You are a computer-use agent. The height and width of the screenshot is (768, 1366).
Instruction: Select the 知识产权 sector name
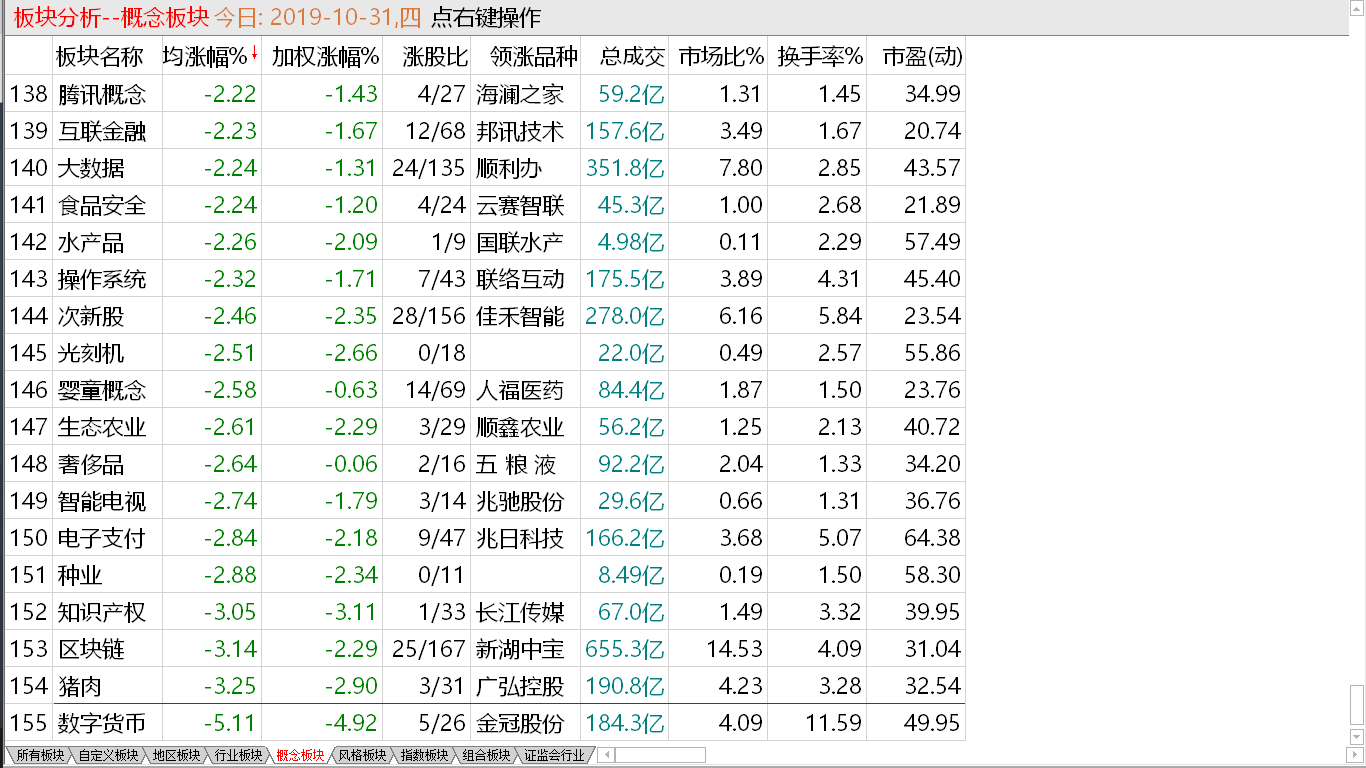point(102,612)
